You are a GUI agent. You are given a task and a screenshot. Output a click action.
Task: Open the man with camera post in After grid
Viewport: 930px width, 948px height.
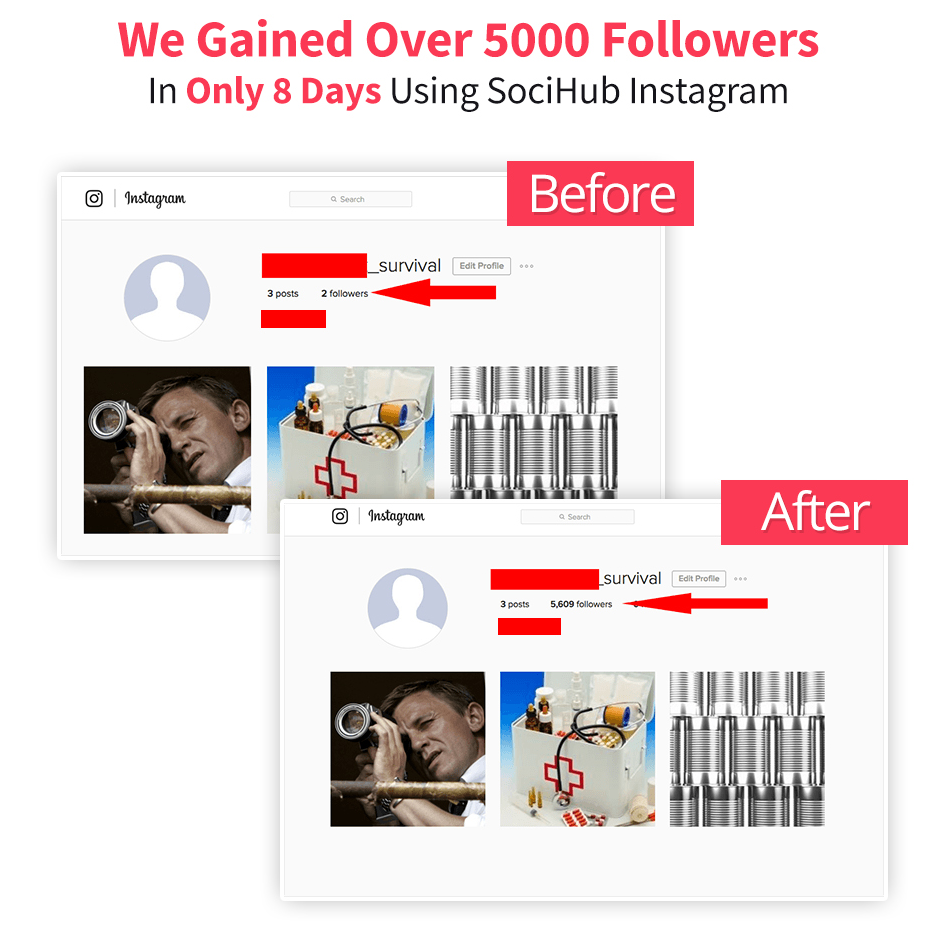[408, 749]
